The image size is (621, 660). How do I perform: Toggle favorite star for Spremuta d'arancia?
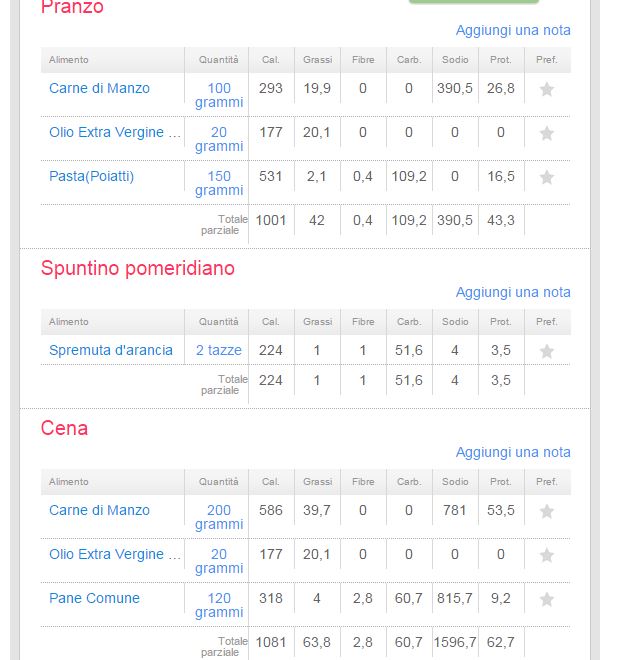point(546,351)
